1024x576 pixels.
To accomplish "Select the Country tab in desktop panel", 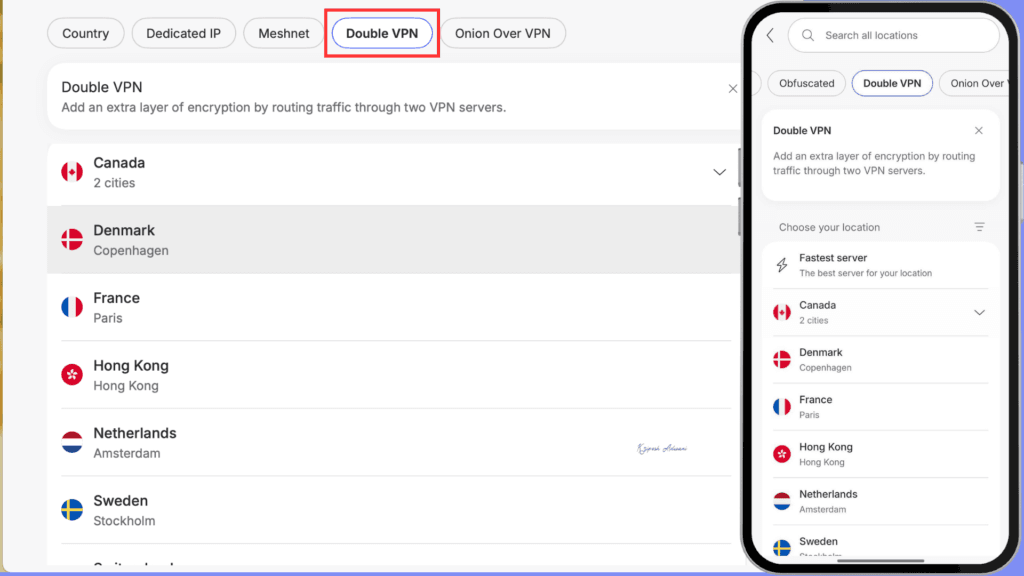I will pyautogui.click(x=86, y=33).
